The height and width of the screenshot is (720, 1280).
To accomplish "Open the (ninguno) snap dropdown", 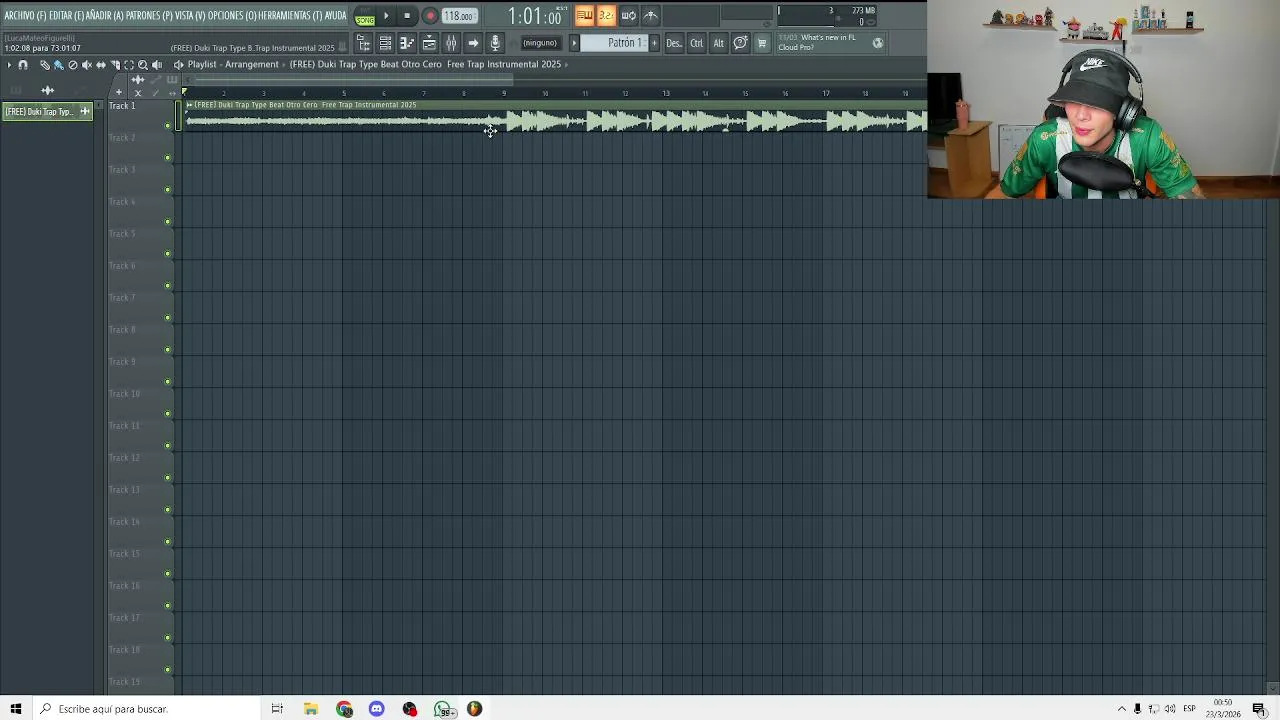I will [540, 43].
